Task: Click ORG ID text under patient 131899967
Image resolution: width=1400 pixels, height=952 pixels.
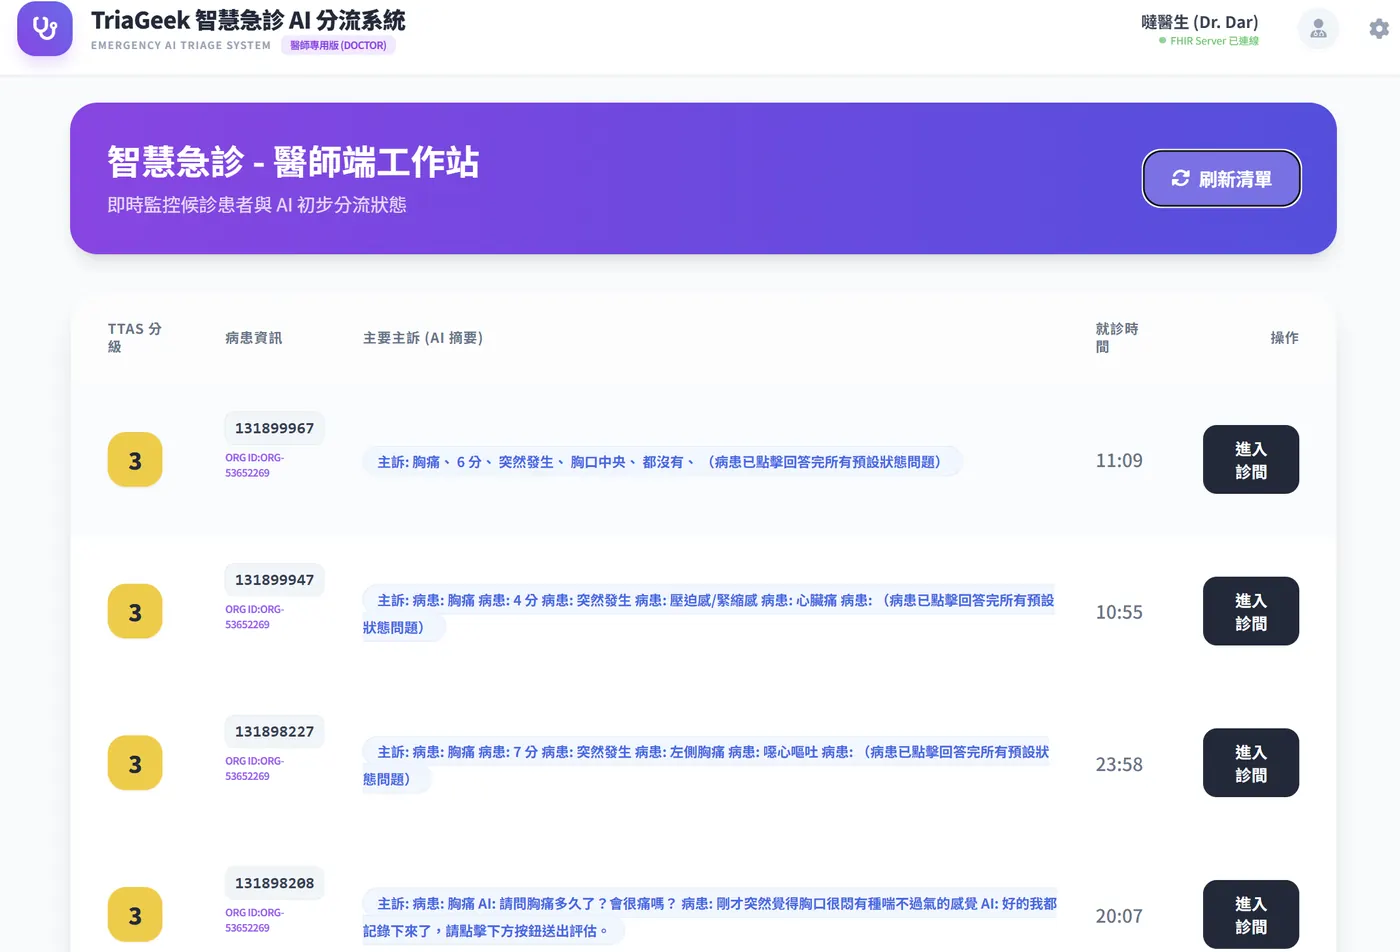Action: pos(255,465)
